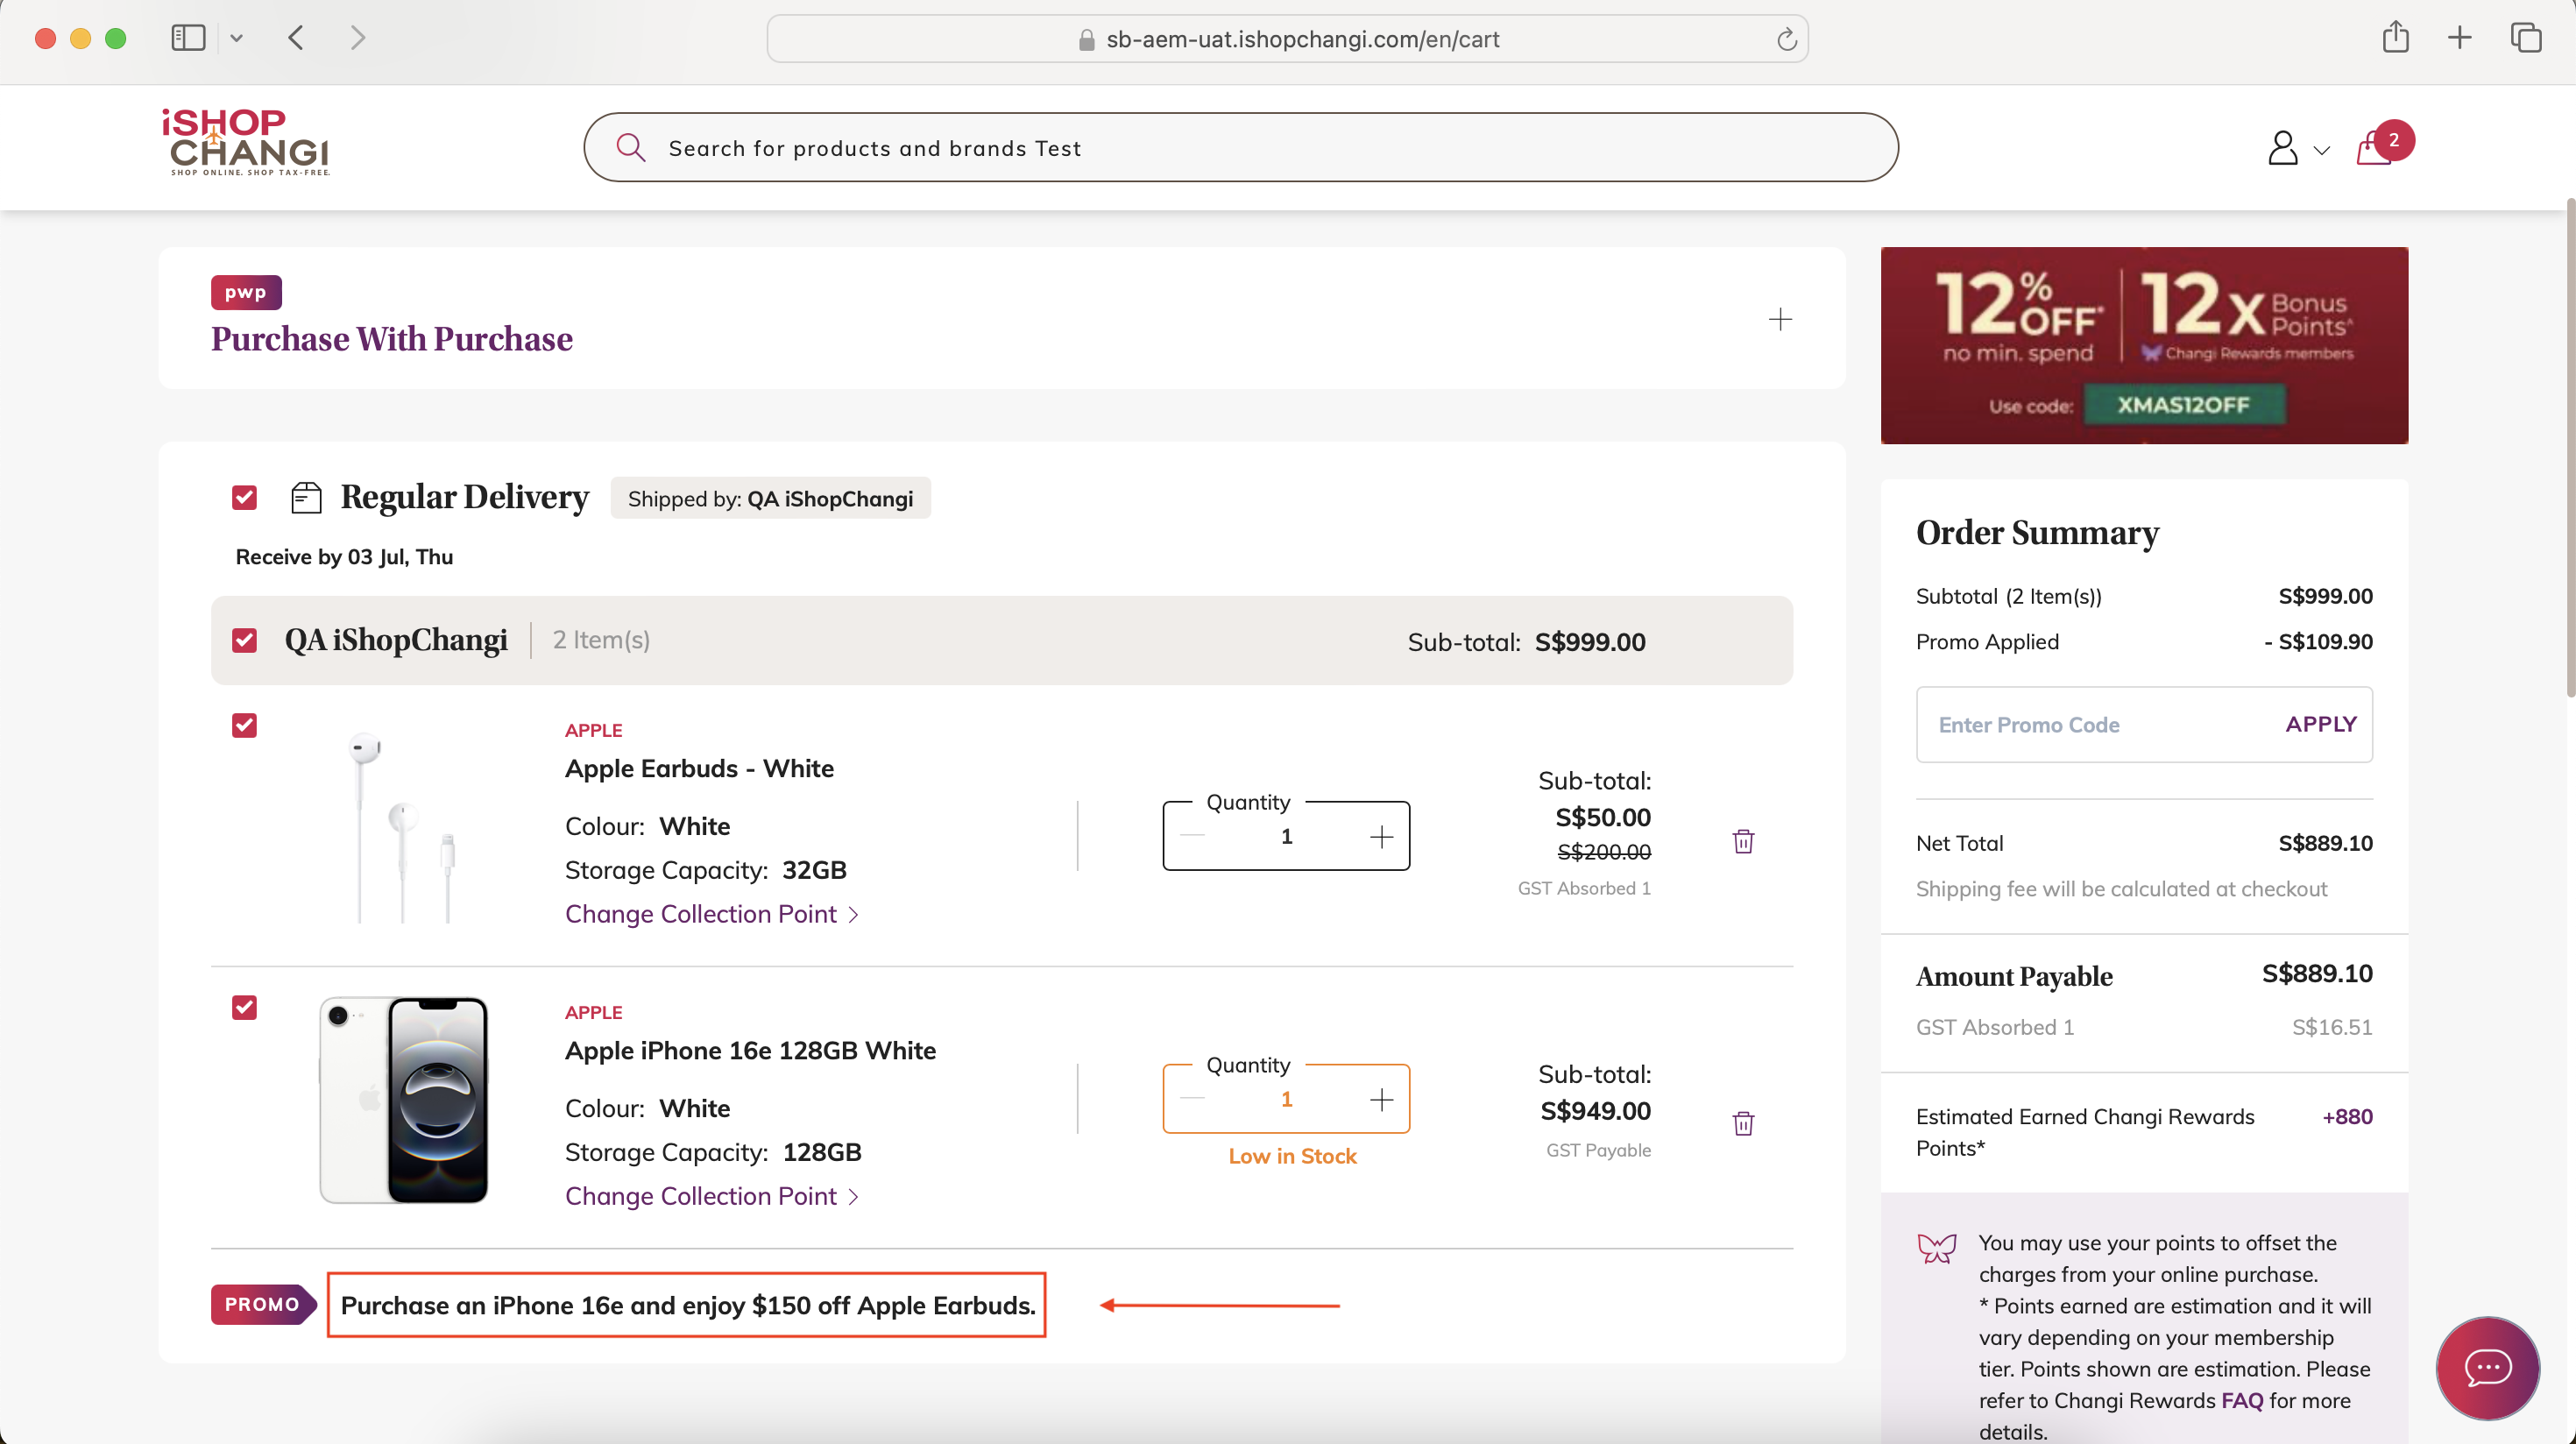Increase iPhone 16e quantity with plus

point(1381,1099)
